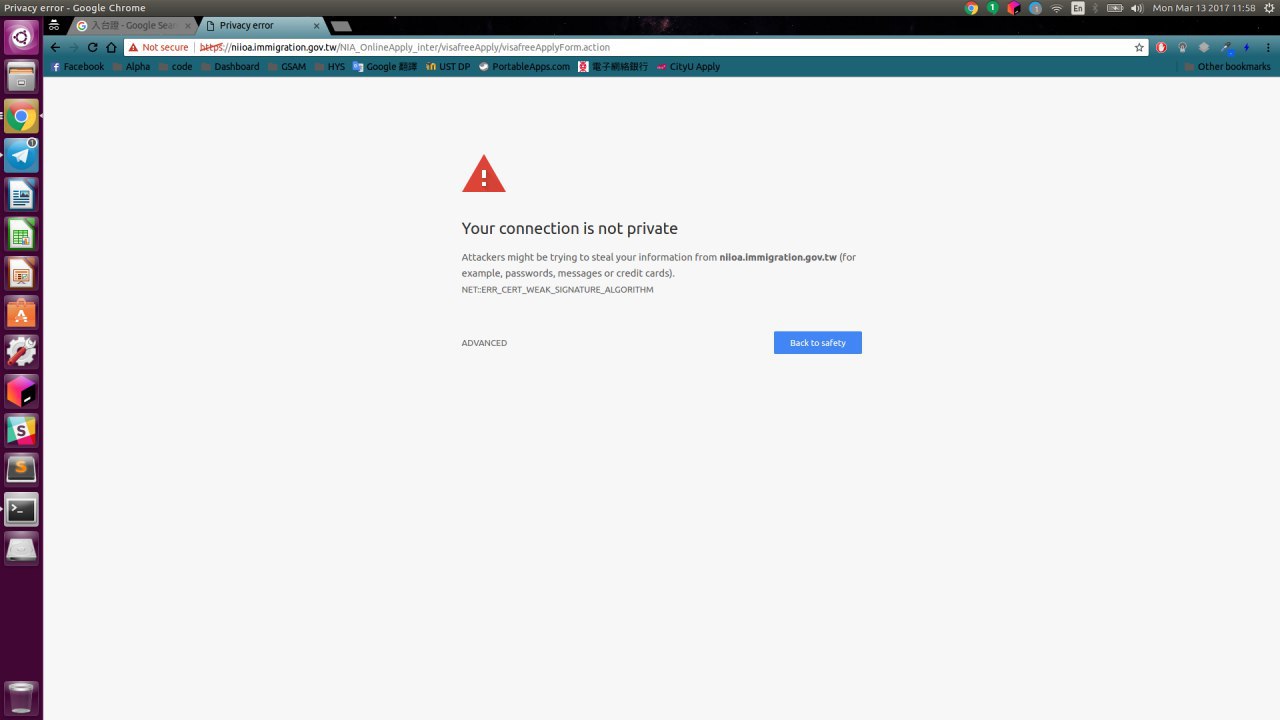Open the Facebook bookmark
Viewport: 1280px width, 720px height.
pyautogui.click(x=78, y=67)
